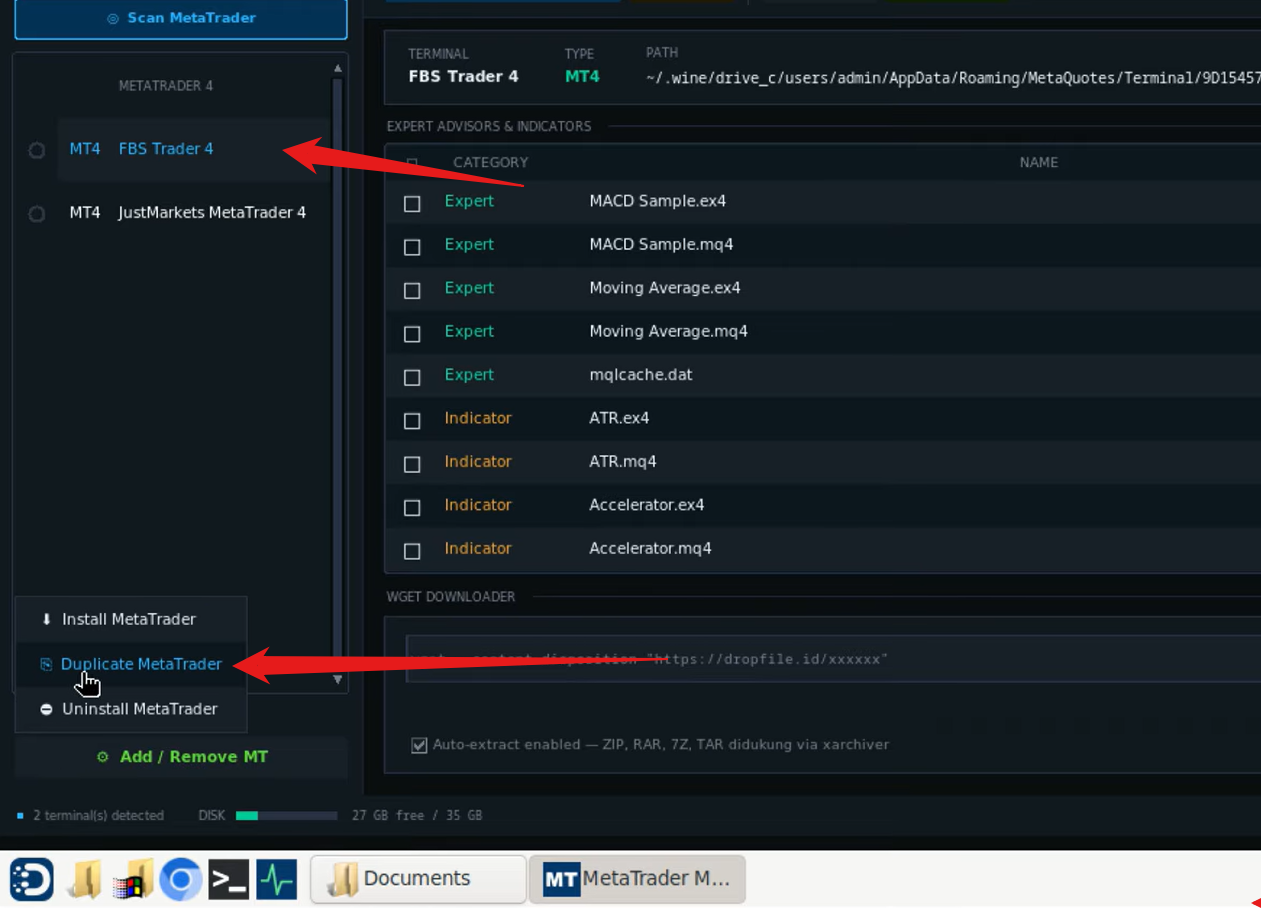Click the target icon on Scan MetaTrader
Screen dimensions: 1261x908
click(x=113, y=18)
